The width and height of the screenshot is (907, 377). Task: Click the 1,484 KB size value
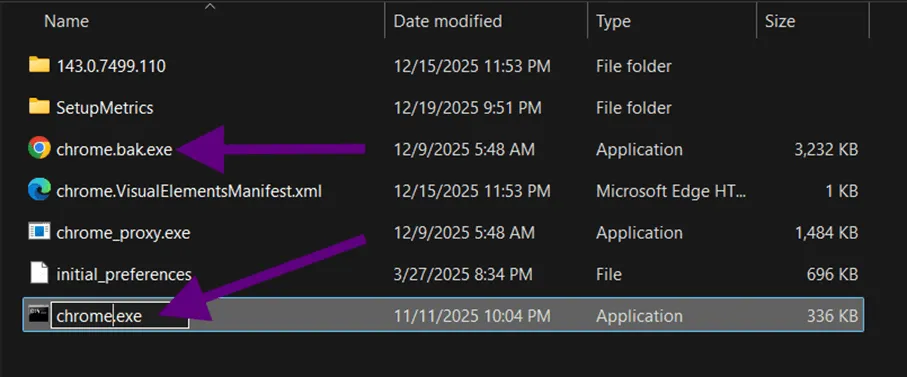(x=827, y=233)
